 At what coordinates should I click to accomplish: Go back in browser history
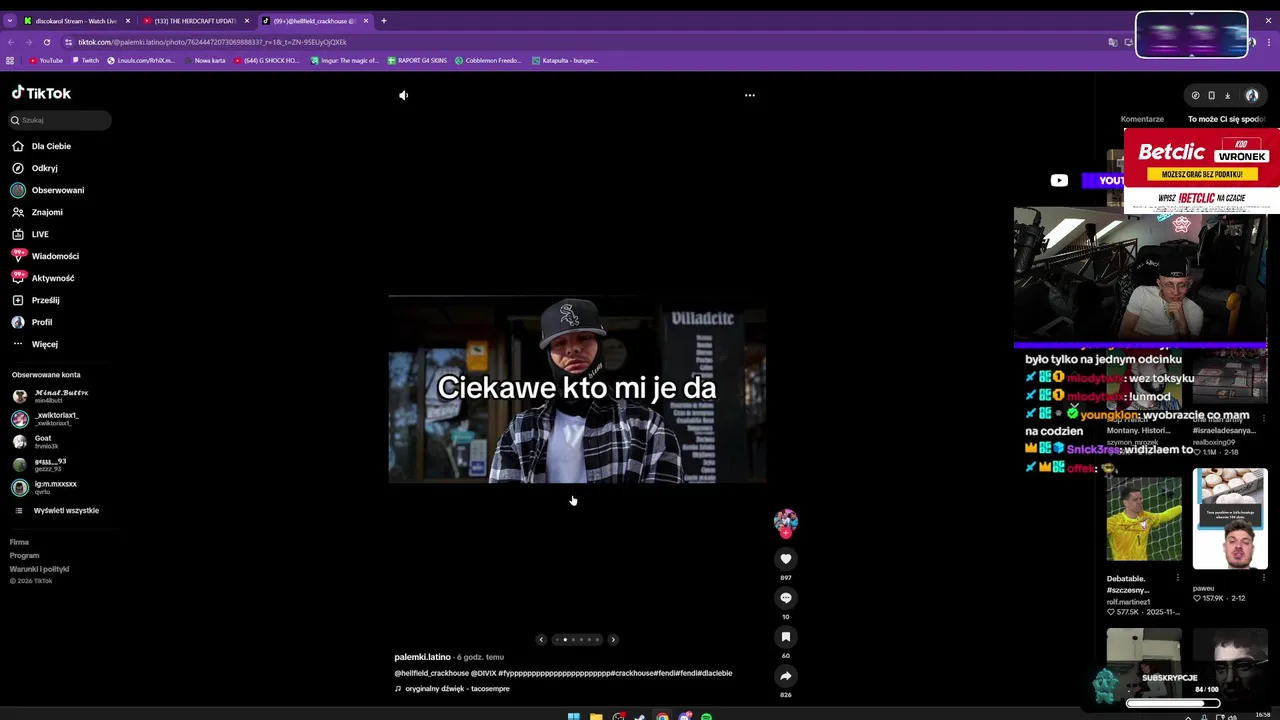10,42
